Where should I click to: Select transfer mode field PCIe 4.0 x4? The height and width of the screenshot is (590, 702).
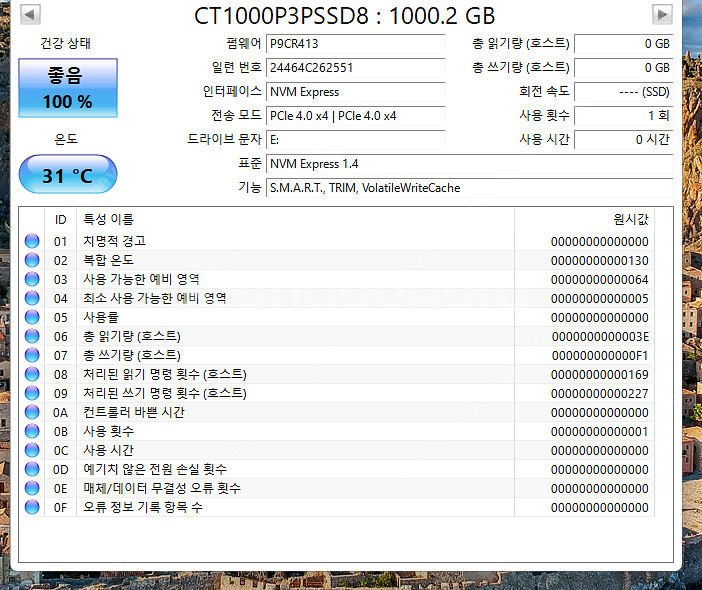(356, 116)
